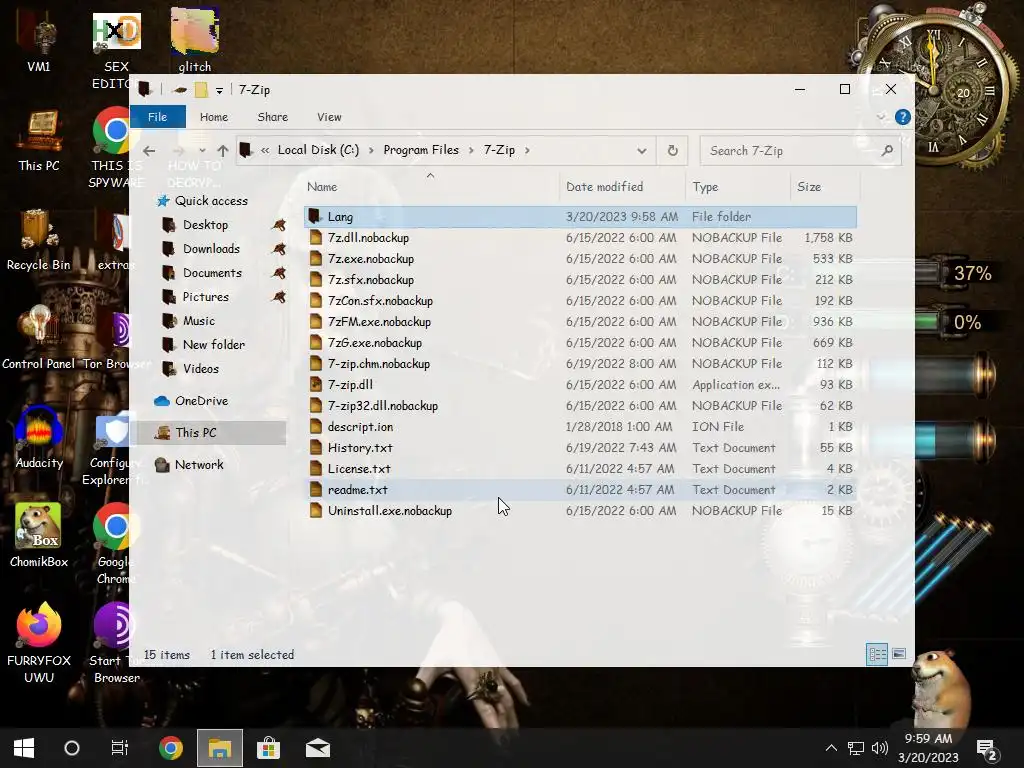Open Task View in taskbar
Image resolution: width=1024 pixels, height=768 pixels.
tap(120, 748)
